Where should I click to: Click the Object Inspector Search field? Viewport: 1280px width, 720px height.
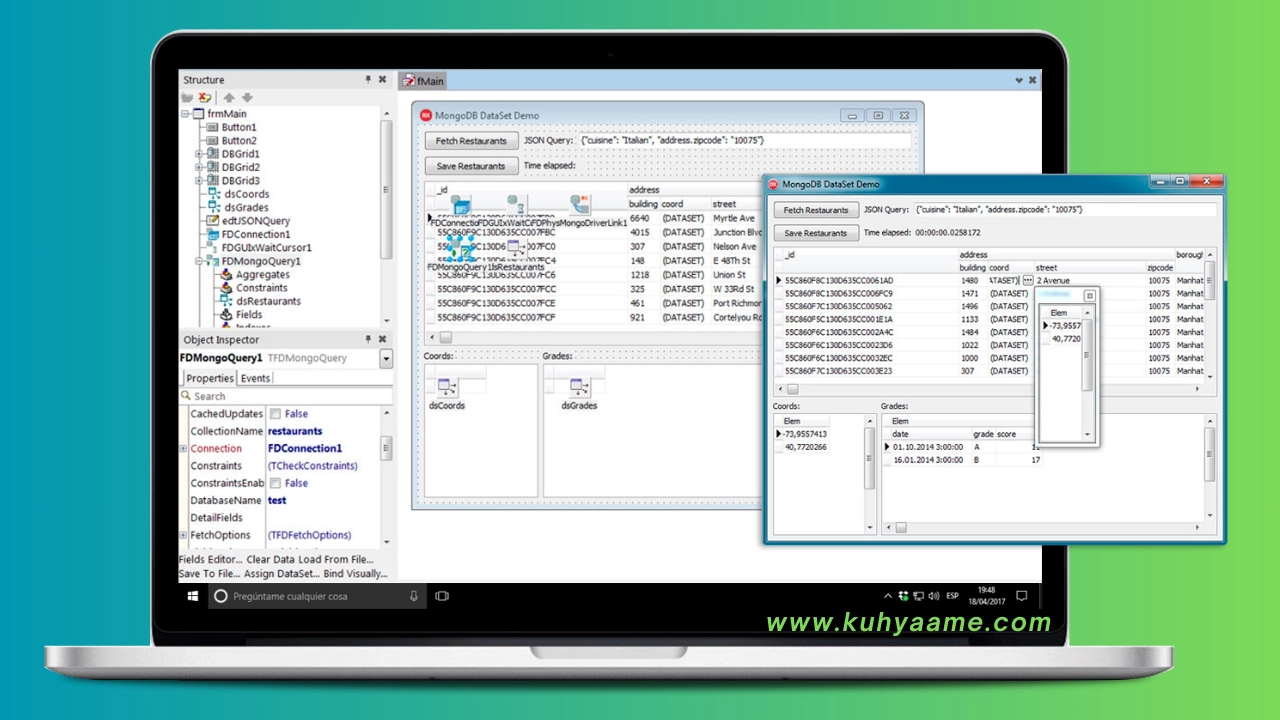point(285,396)
